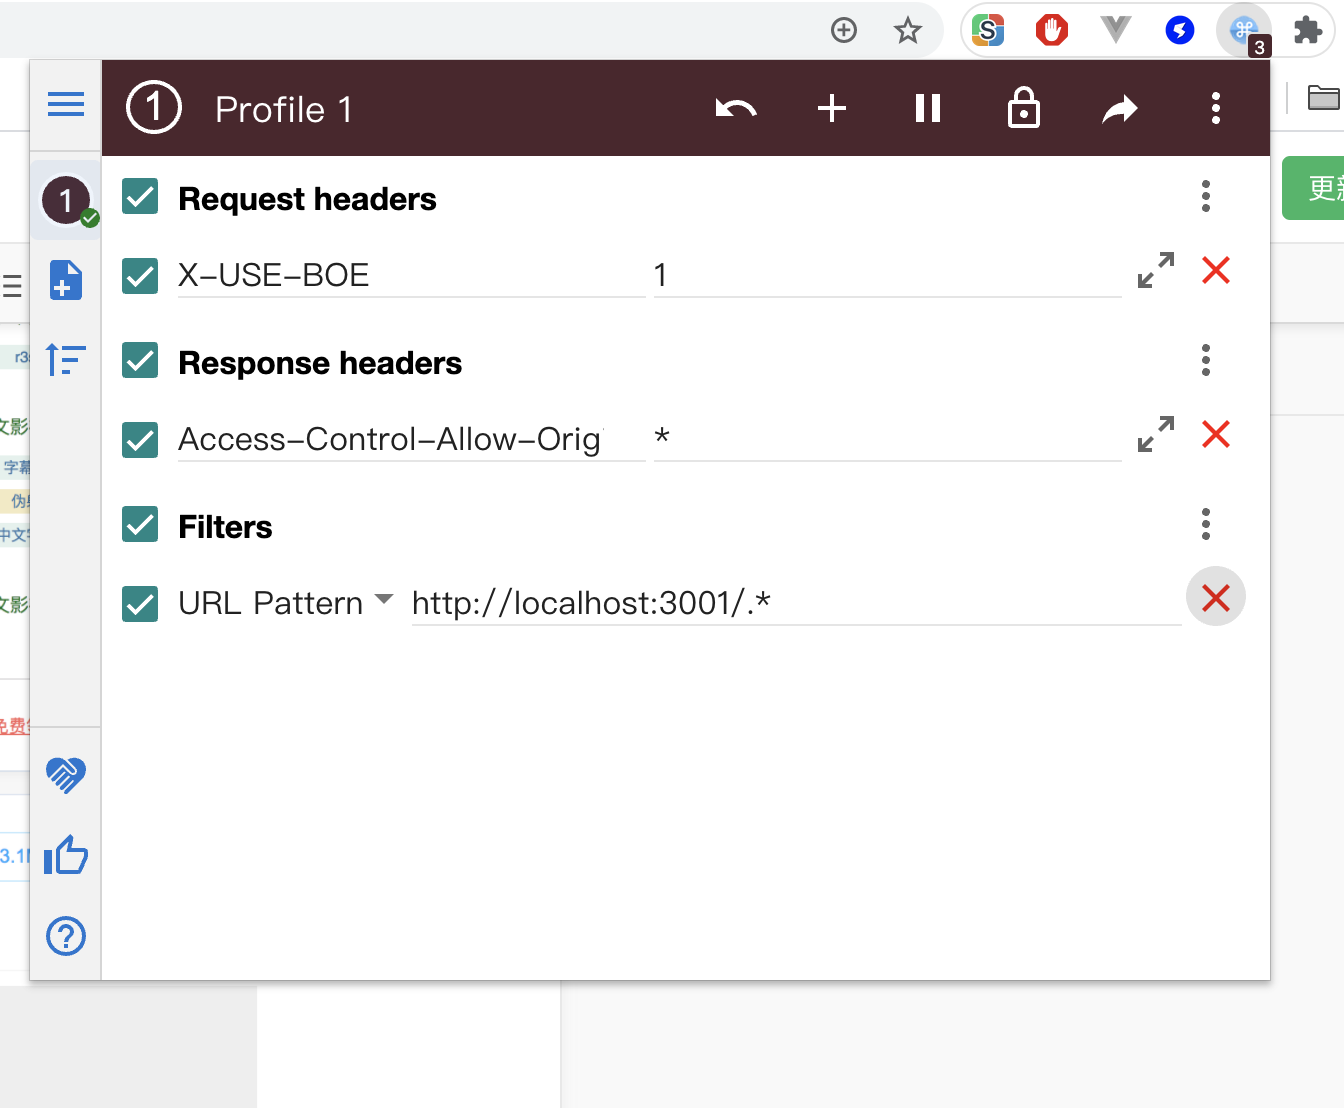This screenshot has width=1344, height=1108.
Task: Edit the localhost URL pattern field
Action: 795,603
